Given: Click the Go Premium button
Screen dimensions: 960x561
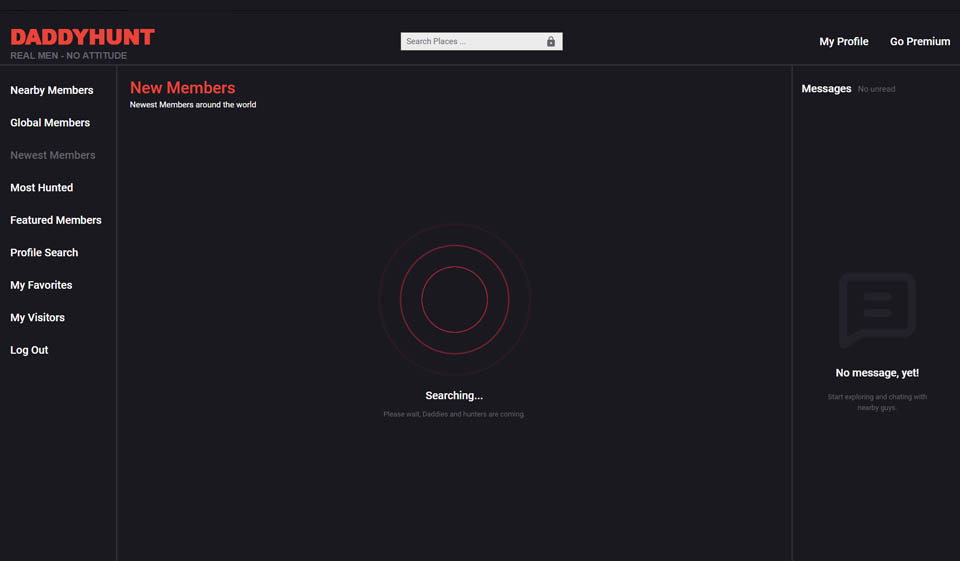Looking at the screenshot, I should pyautogui.click(x=919, y=42).
